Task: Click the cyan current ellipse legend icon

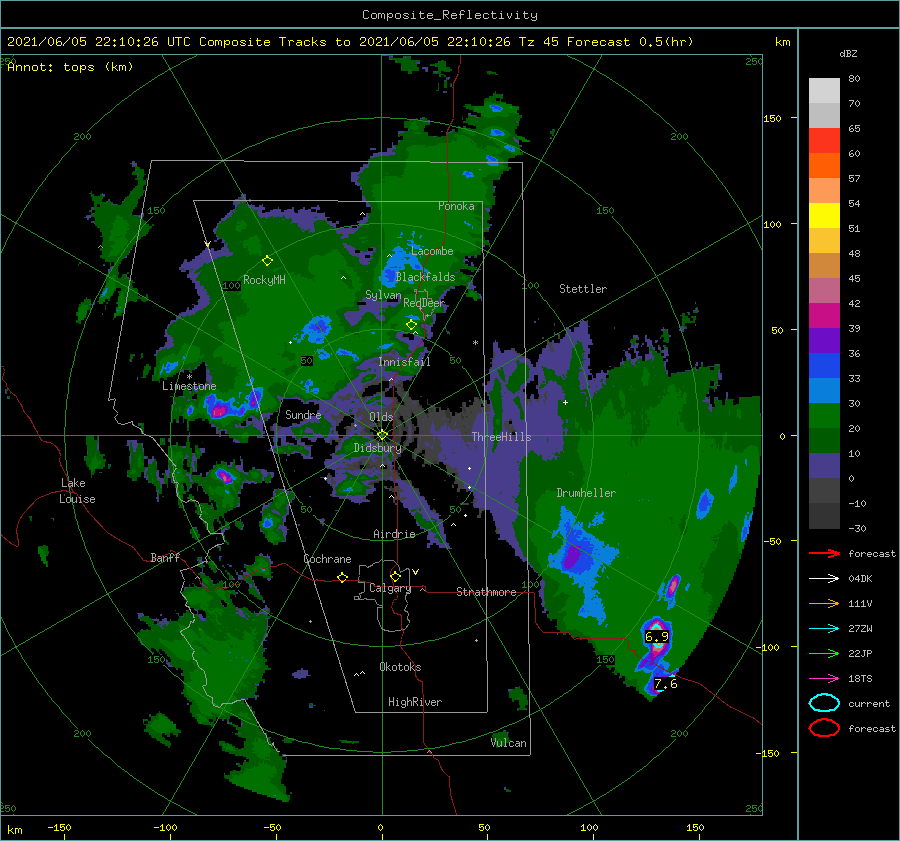Action: coord(824,703)
